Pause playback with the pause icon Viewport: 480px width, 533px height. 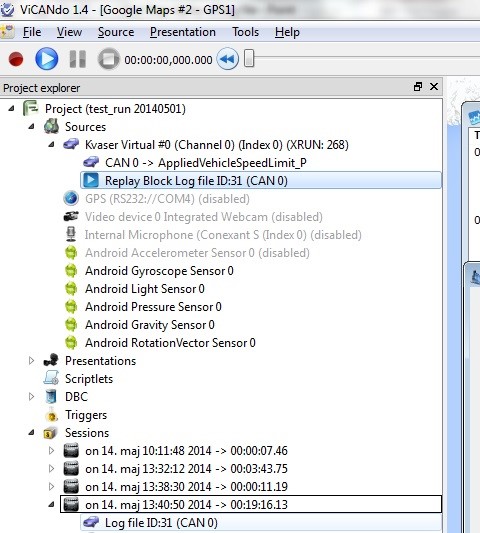78,59
